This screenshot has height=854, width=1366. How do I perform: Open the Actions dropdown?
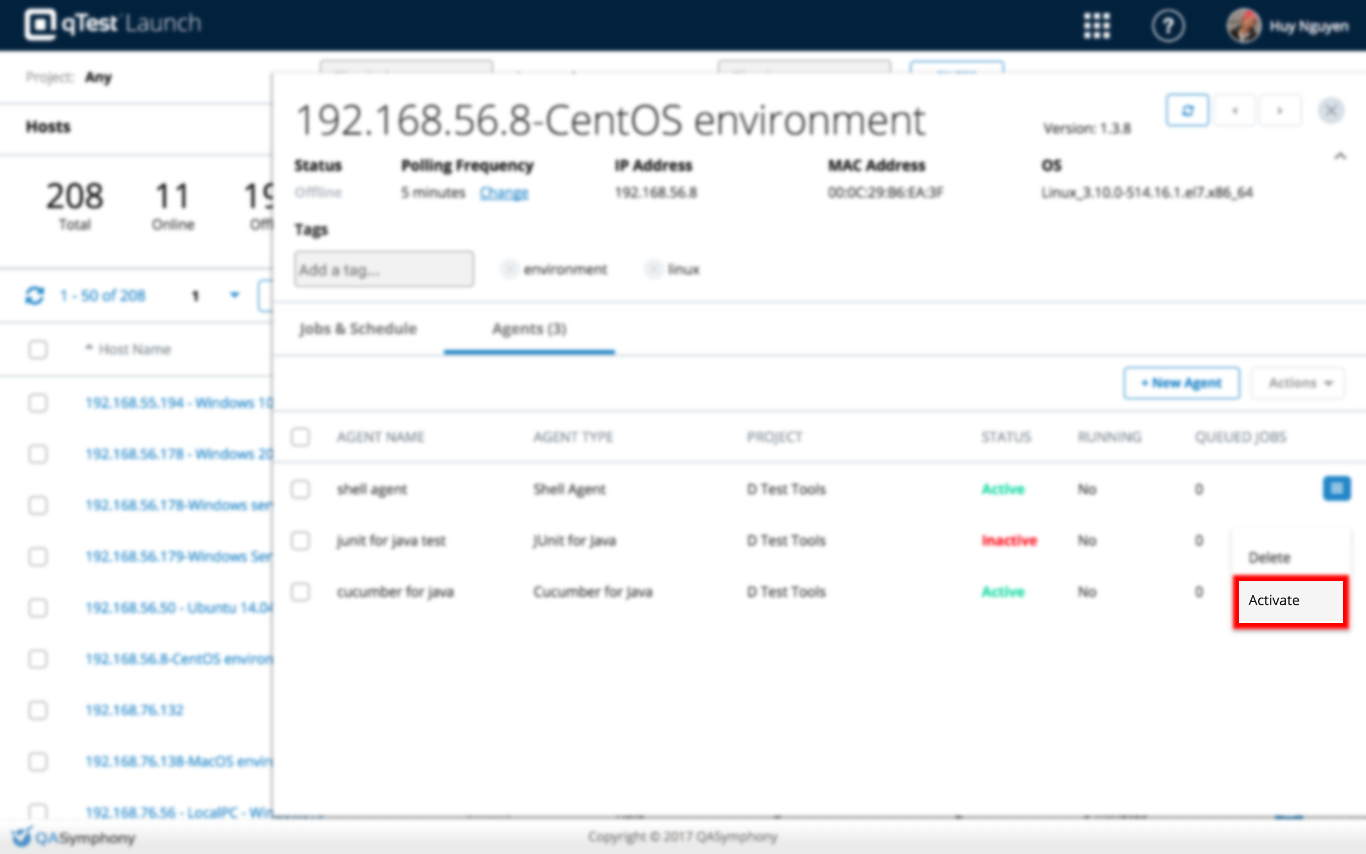click(x=1298, y=383)
